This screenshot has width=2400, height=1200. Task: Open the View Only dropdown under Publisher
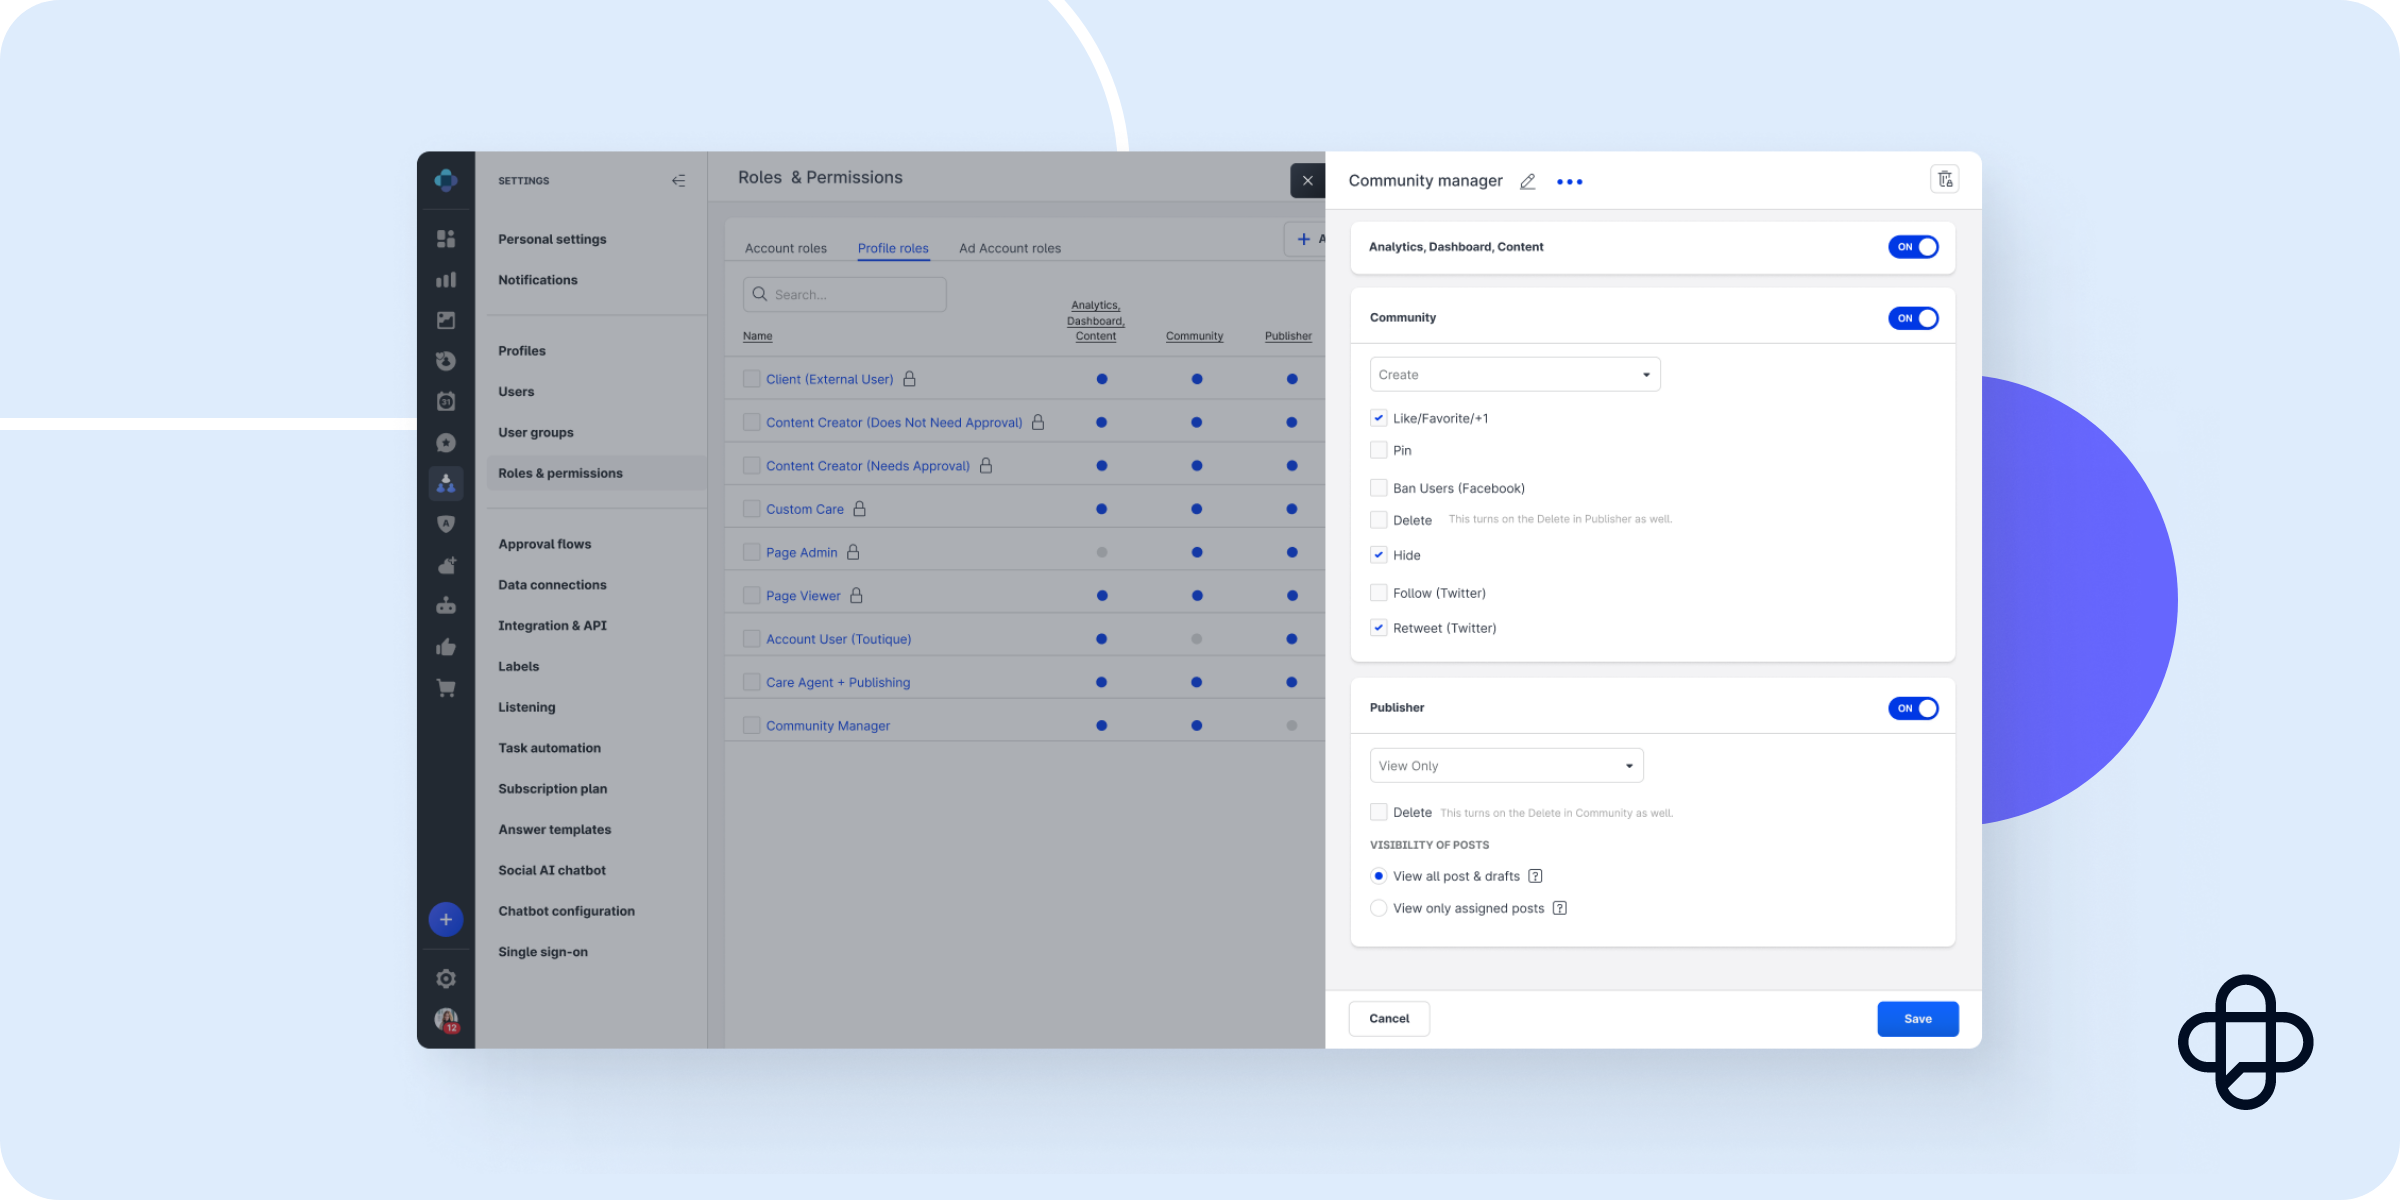tap(1505, 765)
